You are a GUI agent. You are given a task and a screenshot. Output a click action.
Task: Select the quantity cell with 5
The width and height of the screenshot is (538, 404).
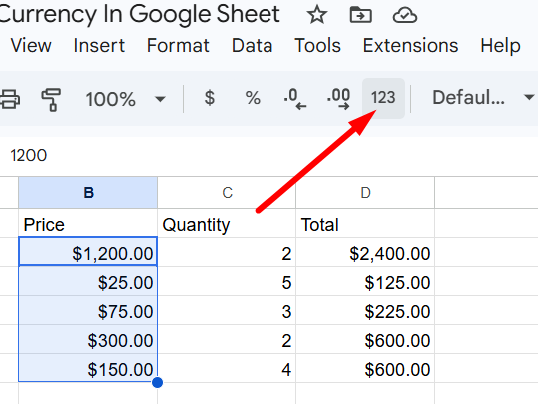click(x=226, y=281)
